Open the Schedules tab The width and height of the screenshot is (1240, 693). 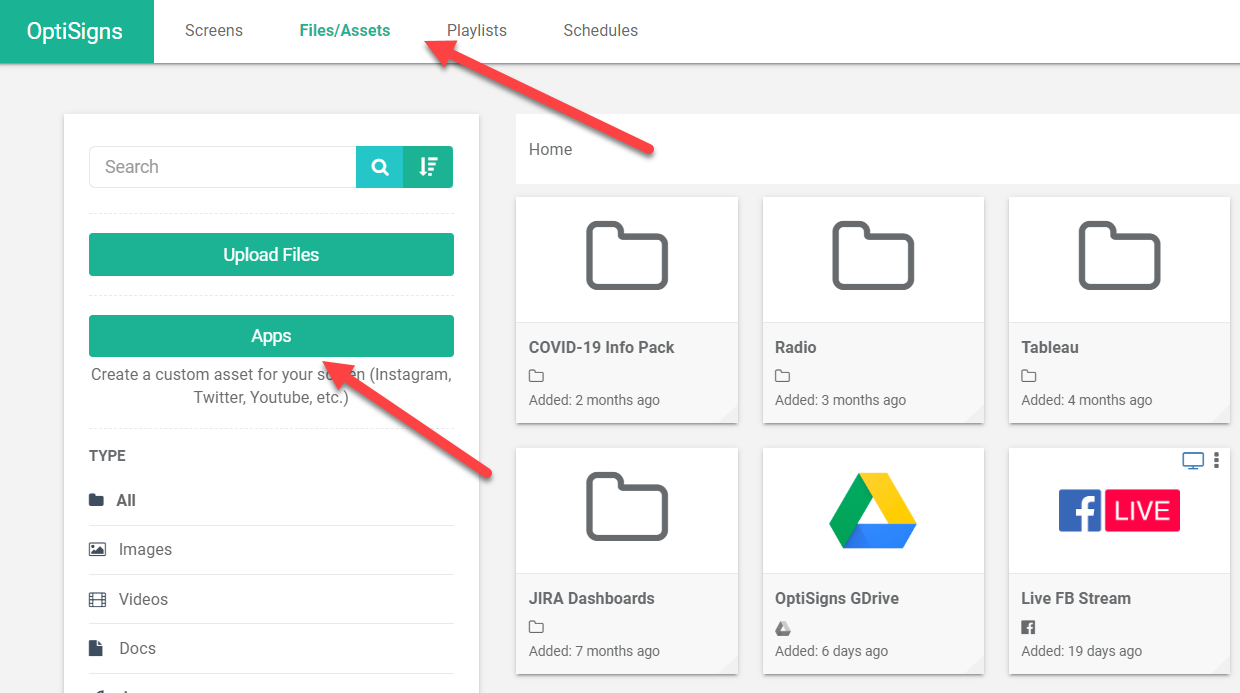click(600, 31)
